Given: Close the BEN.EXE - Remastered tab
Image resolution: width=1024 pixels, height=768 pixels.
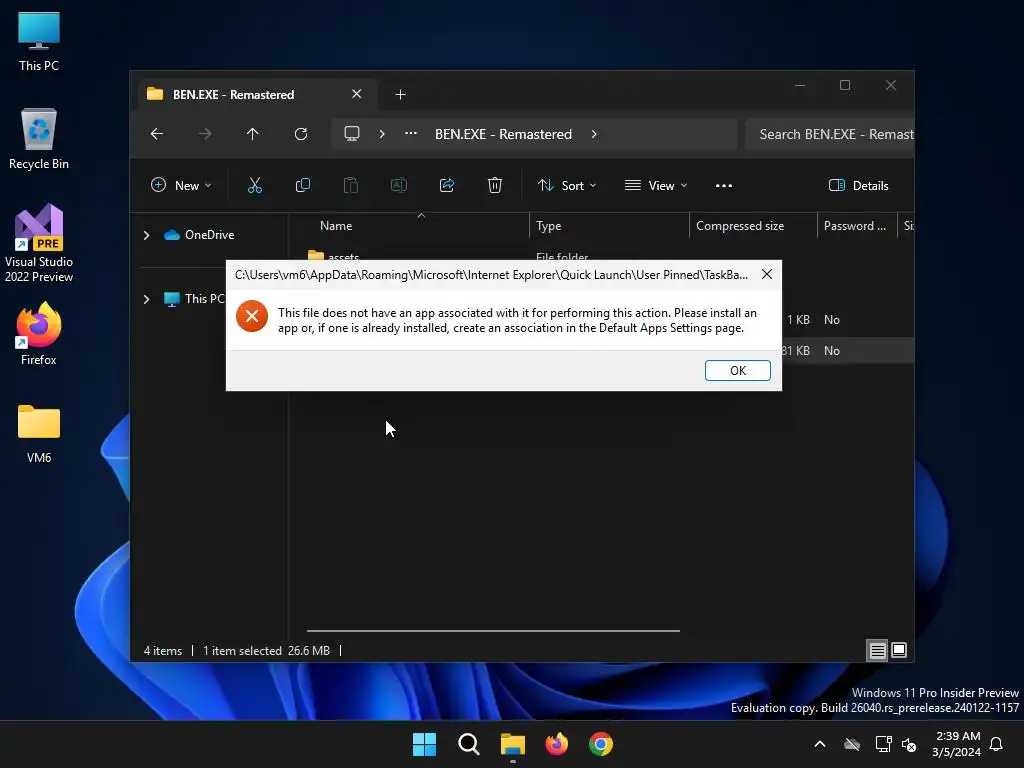Looking at the screenshot, I should point(357,94).
